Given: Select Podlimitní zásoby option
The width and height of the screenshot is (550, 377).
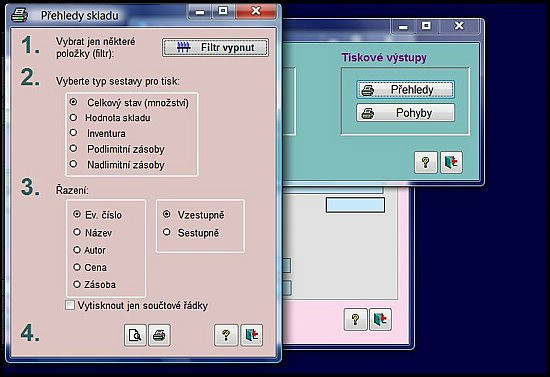Looking at the screenshot, I should coord(73,148).
